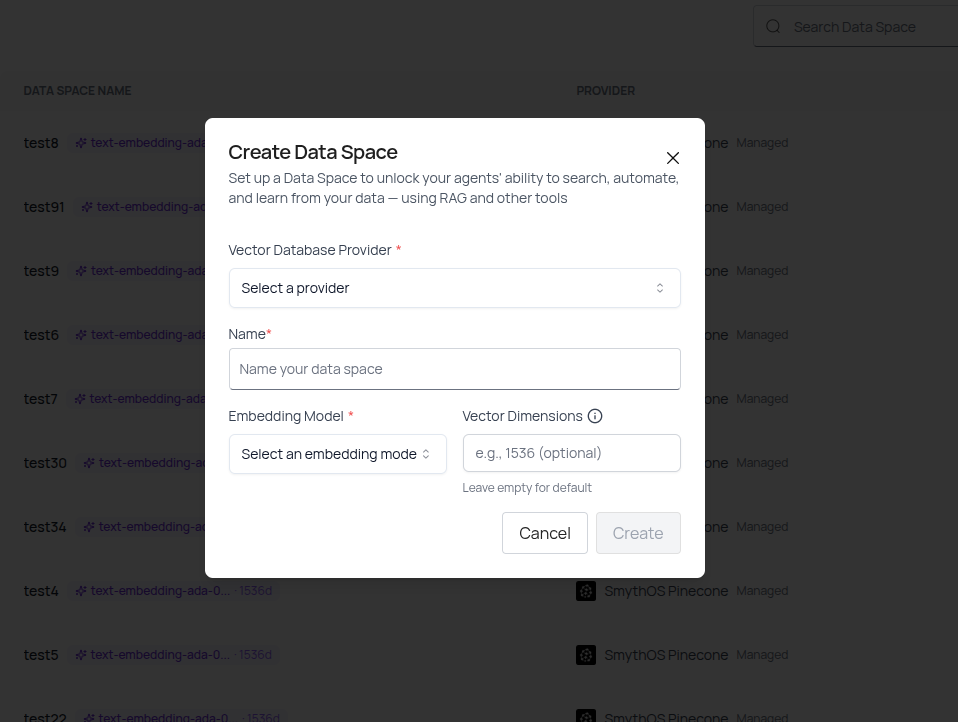The image size is (958, 722).
Task: Click the SmythOS Pinecone provider icon for test4
Action: 586,591
